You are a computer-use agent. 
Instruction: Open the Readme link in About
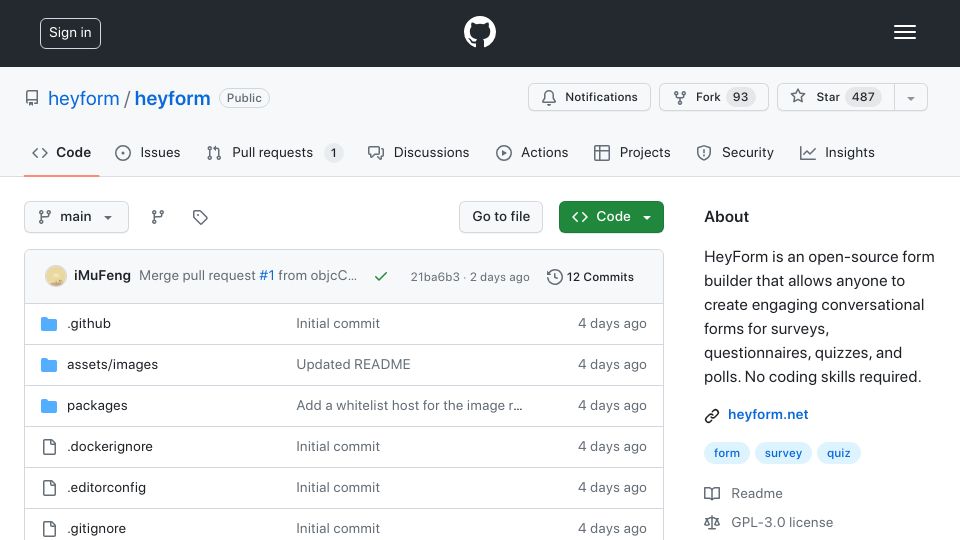[757, 493]
